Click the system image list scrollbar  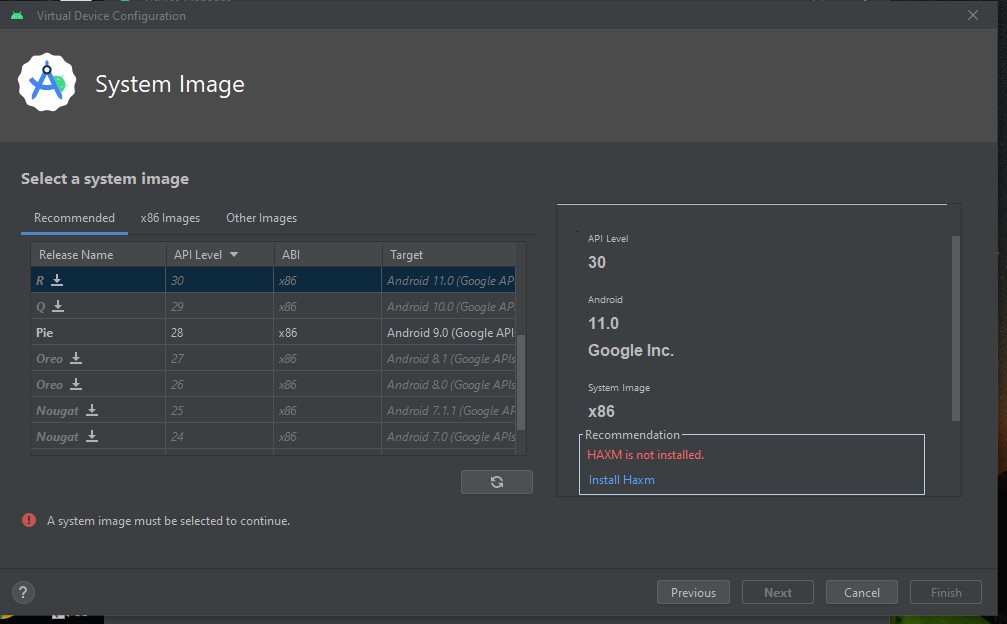[x=521, y=380]
